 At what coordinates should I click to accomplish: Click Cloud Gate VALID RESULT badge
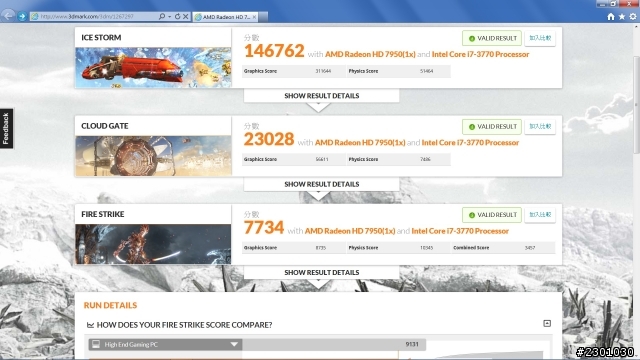click(x=492, y=127)
